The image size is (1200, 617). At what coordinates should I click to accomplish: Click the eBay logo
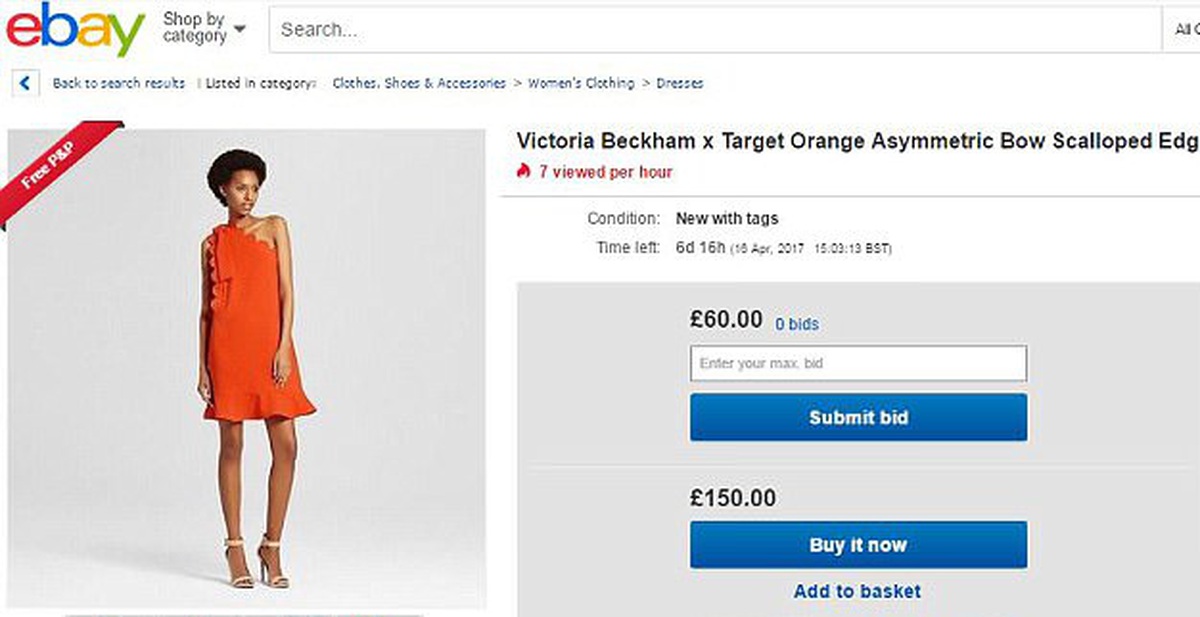[75, 30]
